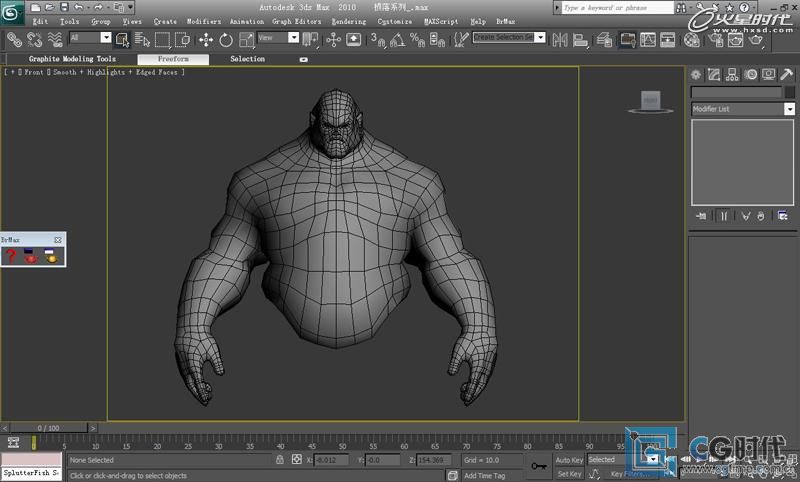
Task: Click the Select and Manipulate icon
Action: tap(334, 39)
